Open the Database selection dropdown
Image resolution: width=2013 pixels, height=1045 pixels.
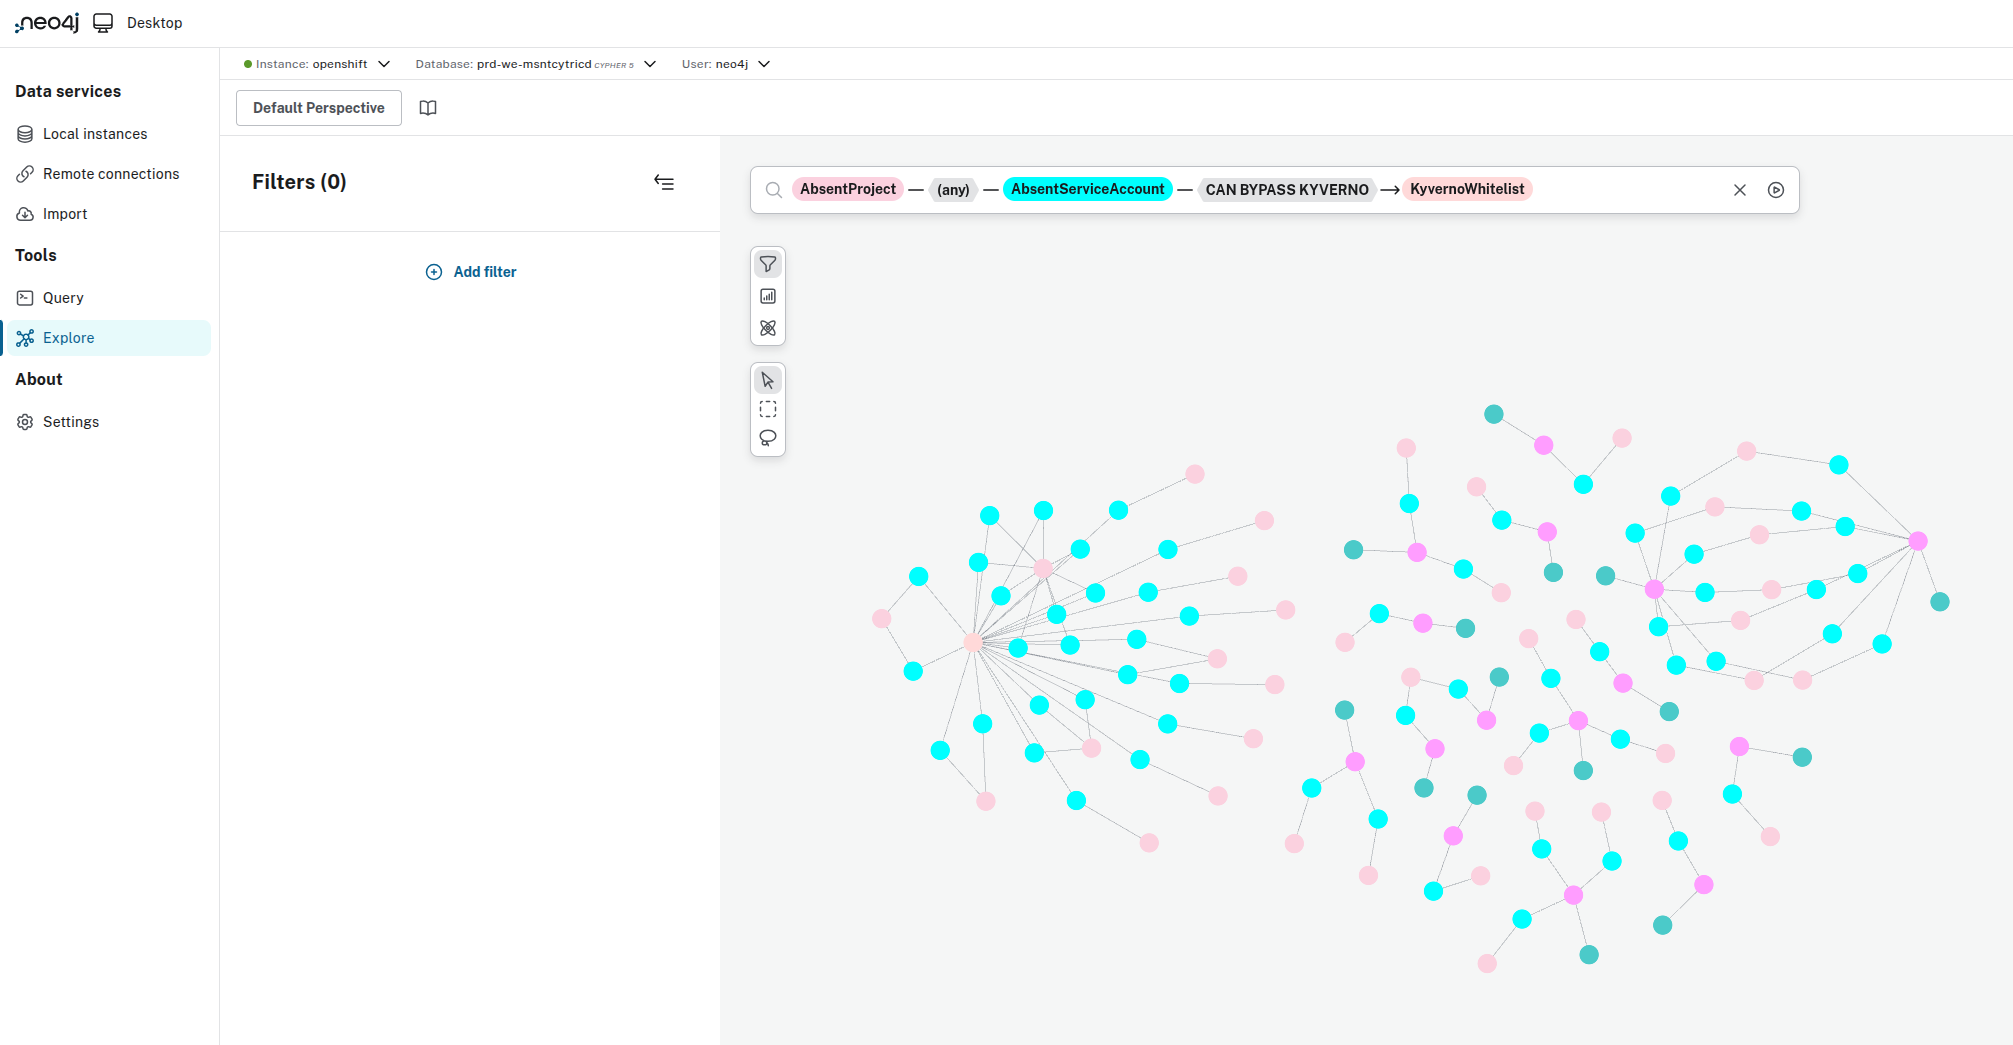[x=650, y=64]
